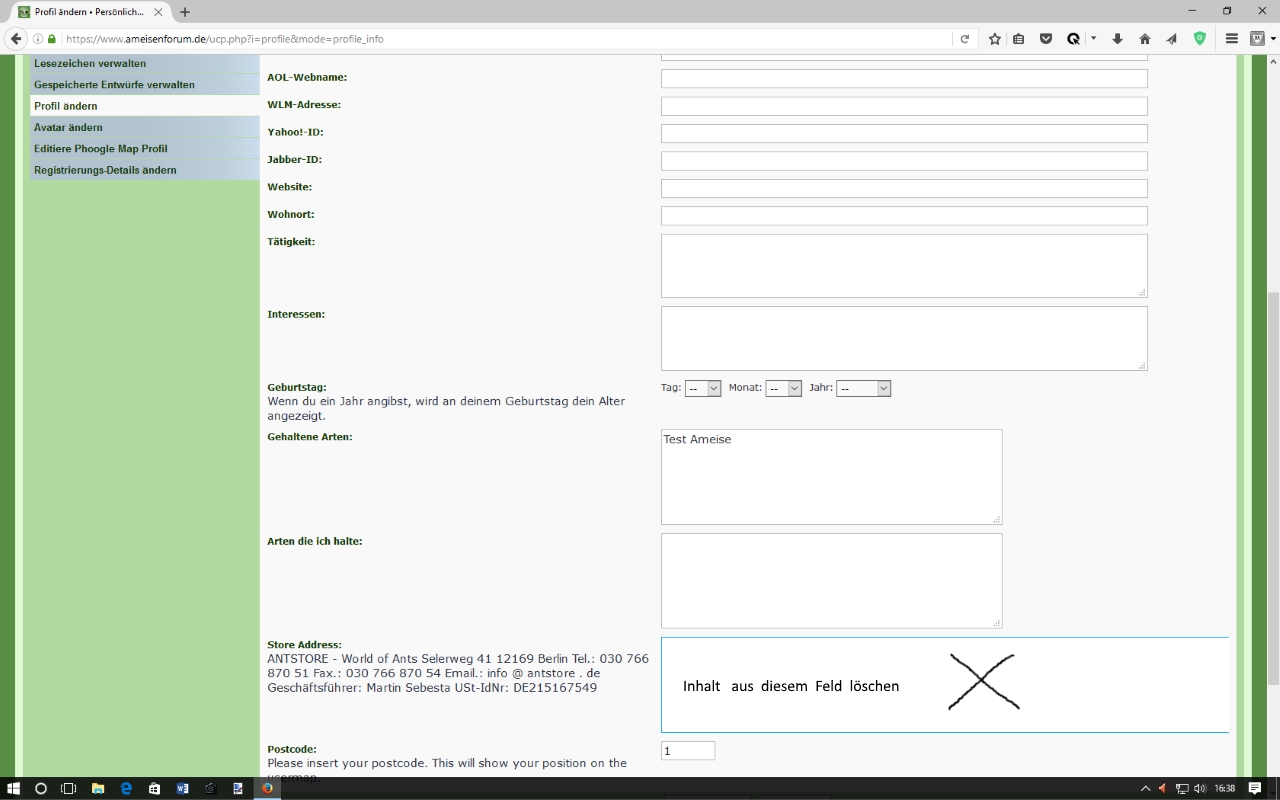1280x800 pixels.
Task: Open the Pocket save icon
Action: coord(1046,39)
